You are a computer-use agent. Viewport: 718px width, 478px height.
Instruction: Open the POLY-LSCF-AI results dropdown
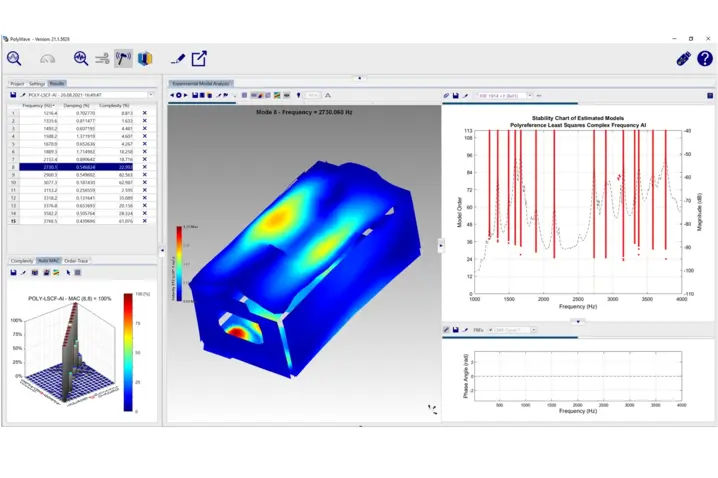point(151,95)
